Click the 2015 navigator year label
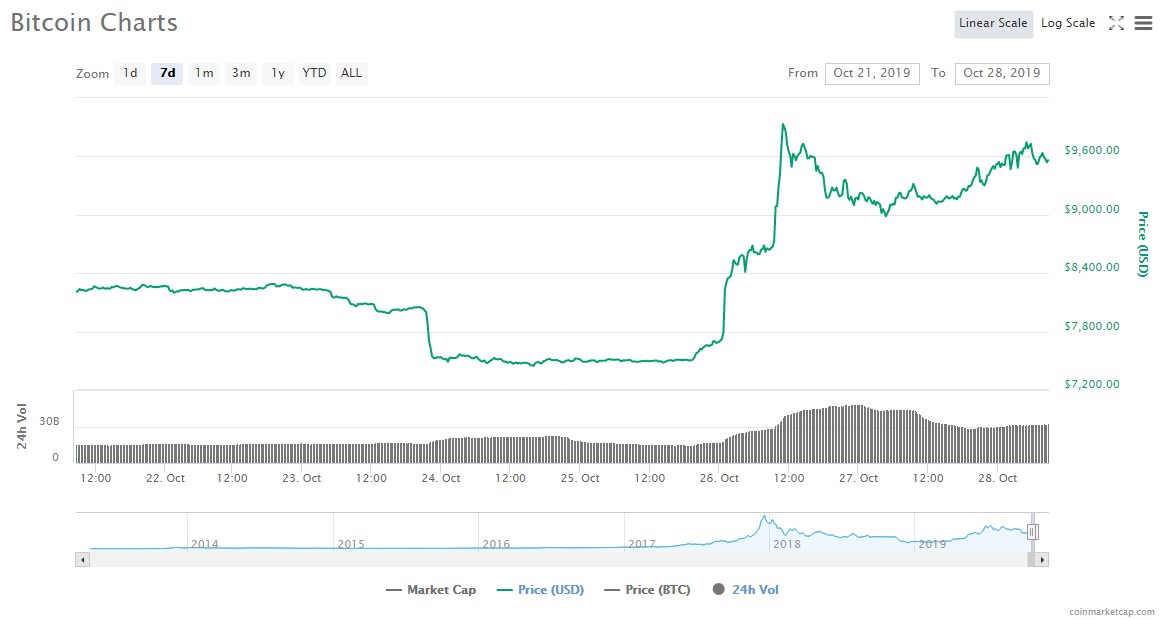Screen dimensions: 1165x620 click(x=351, y=544)
